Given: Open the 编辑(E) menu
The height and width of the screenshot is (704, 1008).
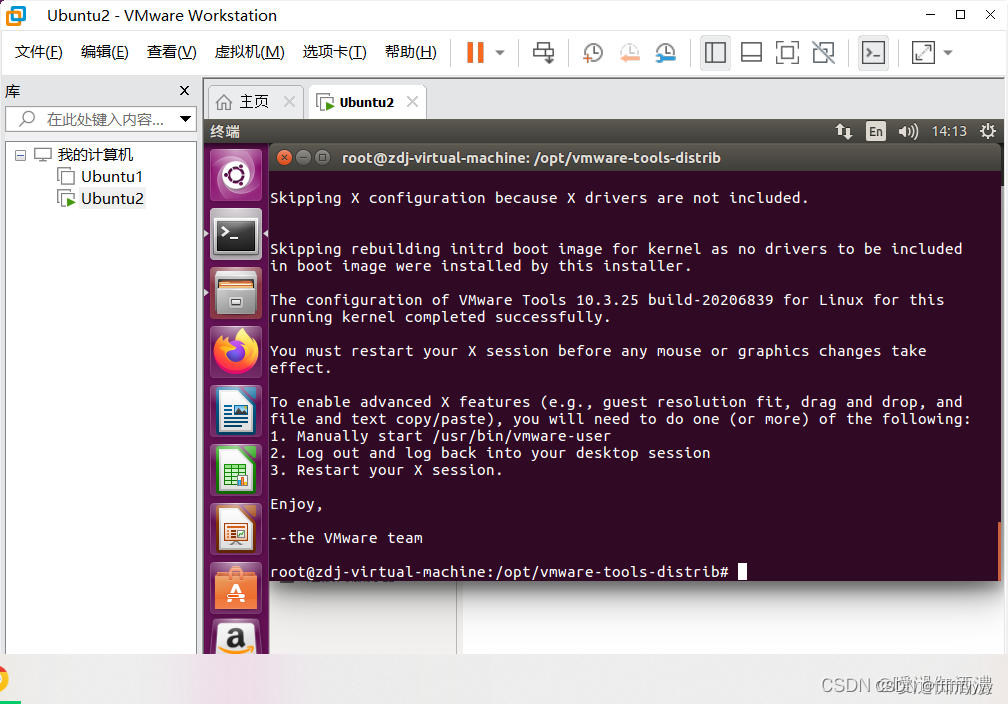Looking at the screenshot, I should (x=105, y=52).
